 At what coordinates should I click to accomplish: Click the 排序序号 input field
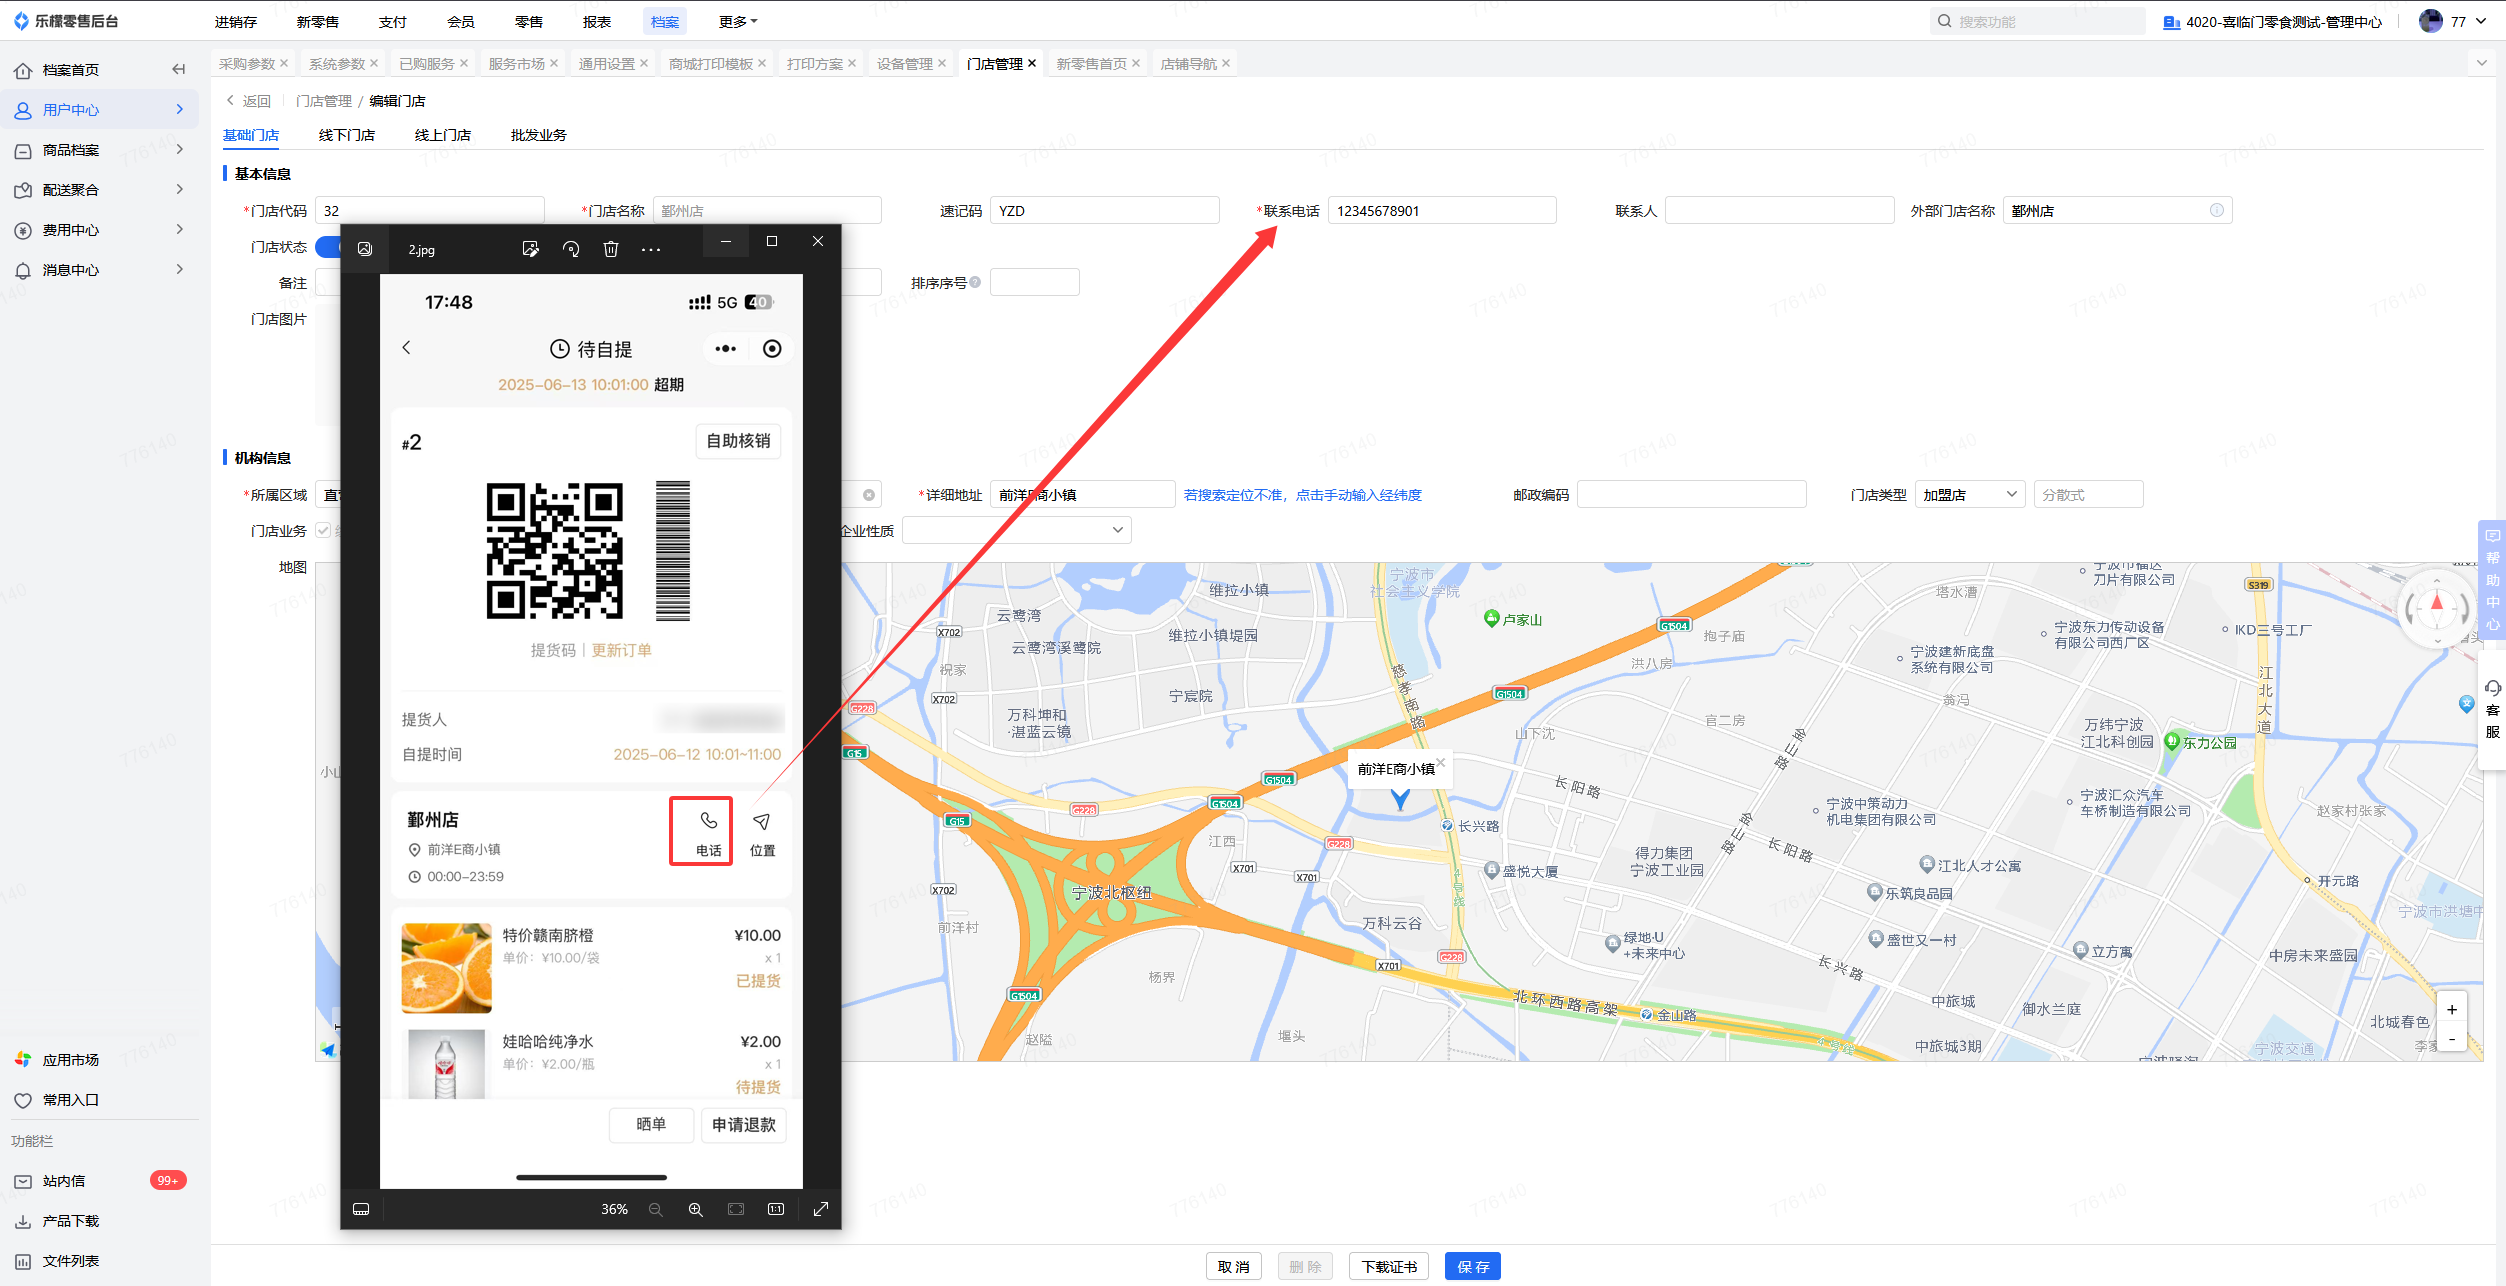point(1035,283)
